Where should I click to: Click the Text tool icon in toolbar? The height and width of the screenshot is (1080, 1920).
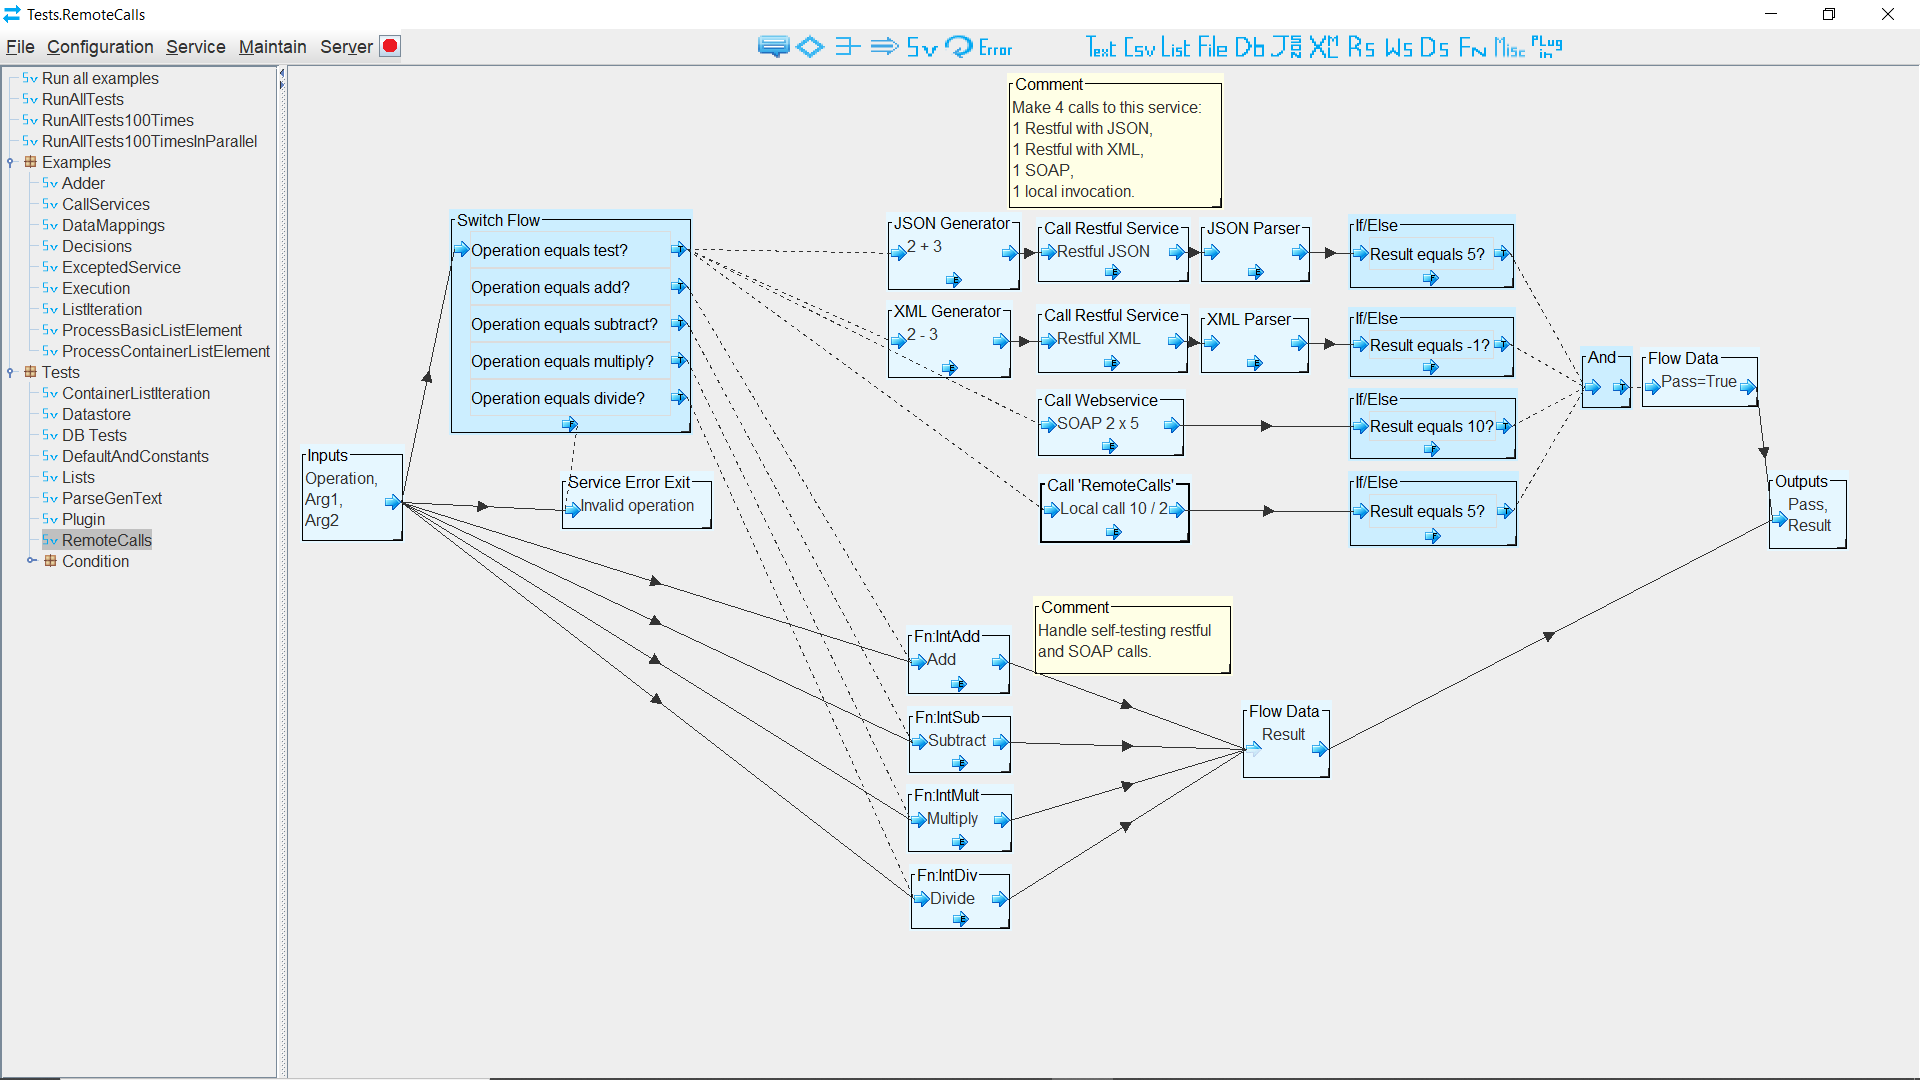pyautogui.click(x=1098, y=47)
